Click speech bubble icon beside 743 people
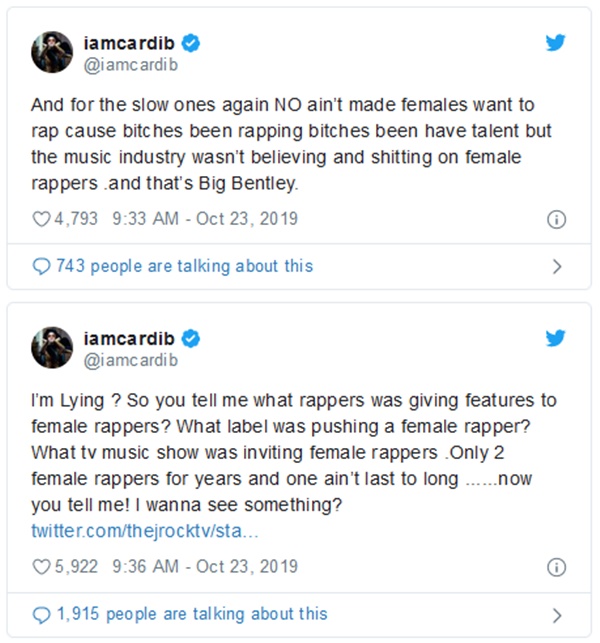This screenshot has width=600, height=643. (x=41, y=266)
